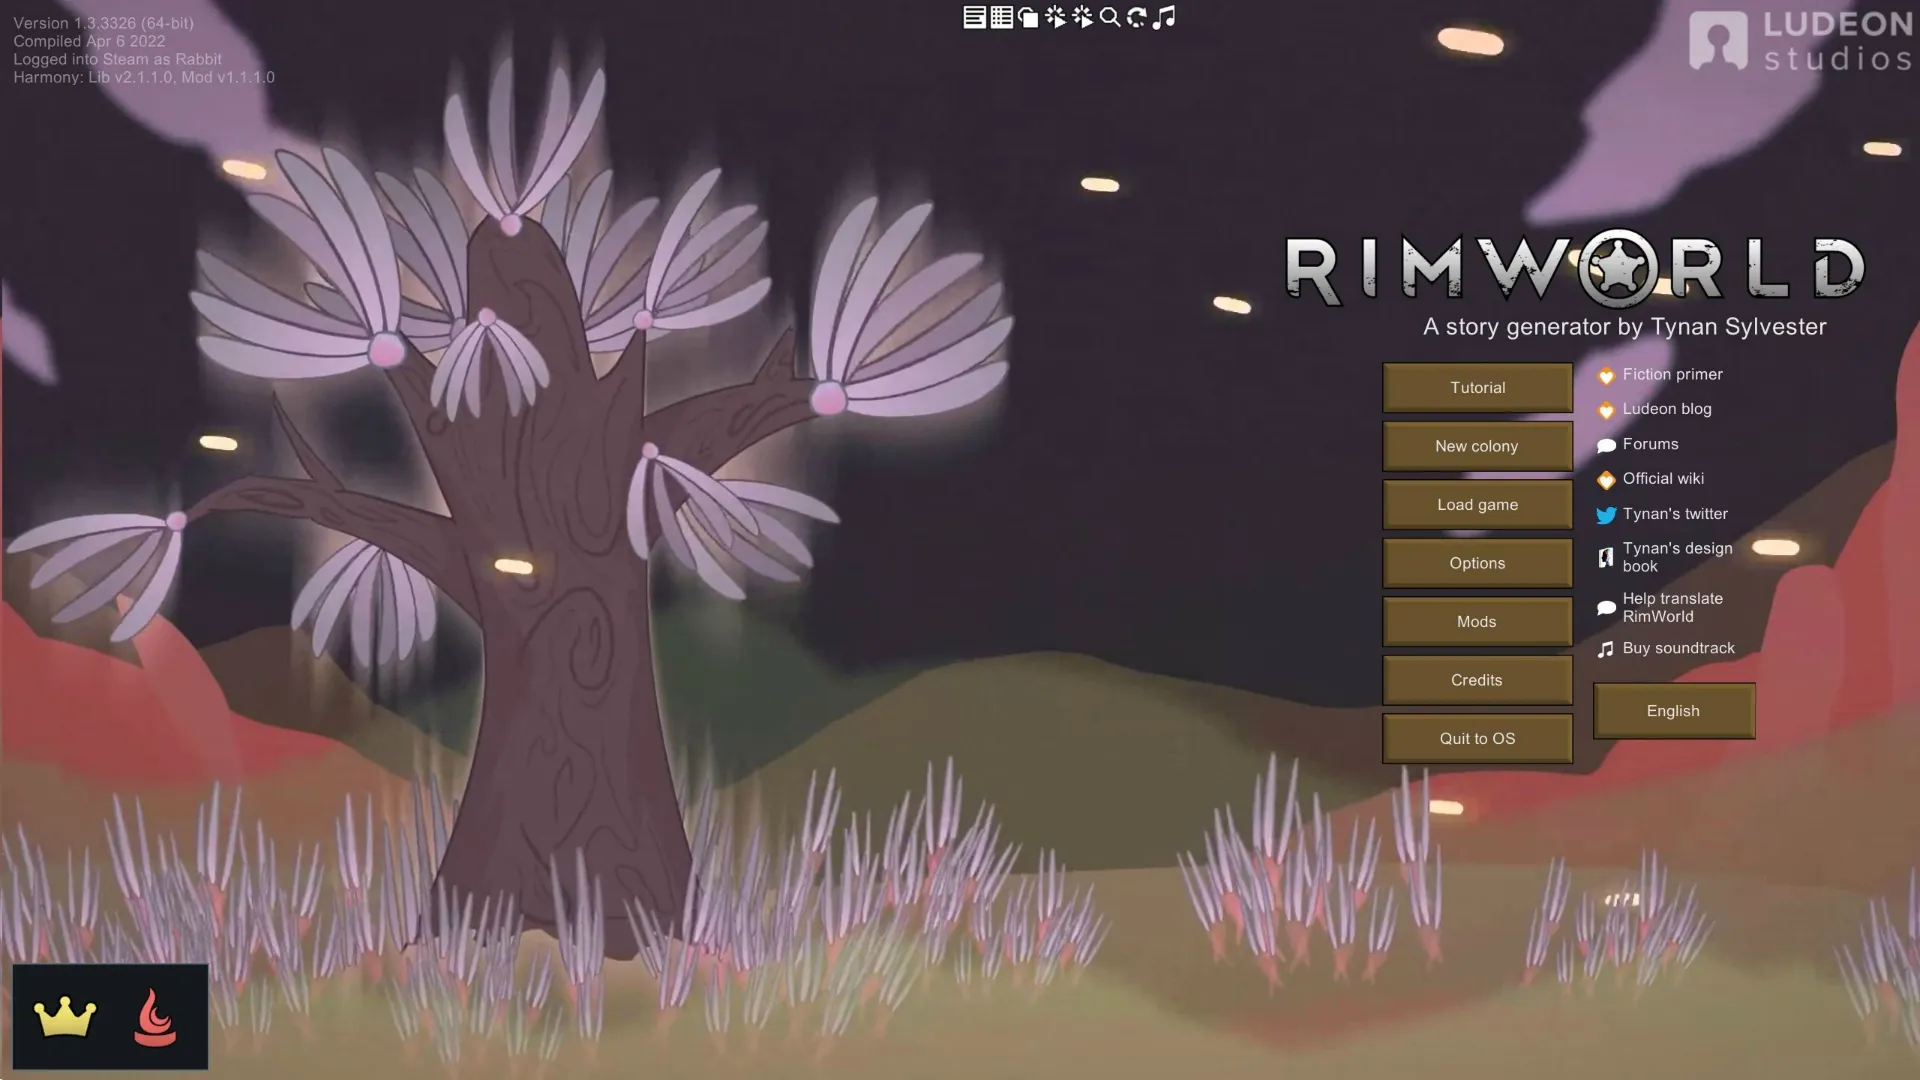Click the red Ideology flame icon

coord(155,1018)
